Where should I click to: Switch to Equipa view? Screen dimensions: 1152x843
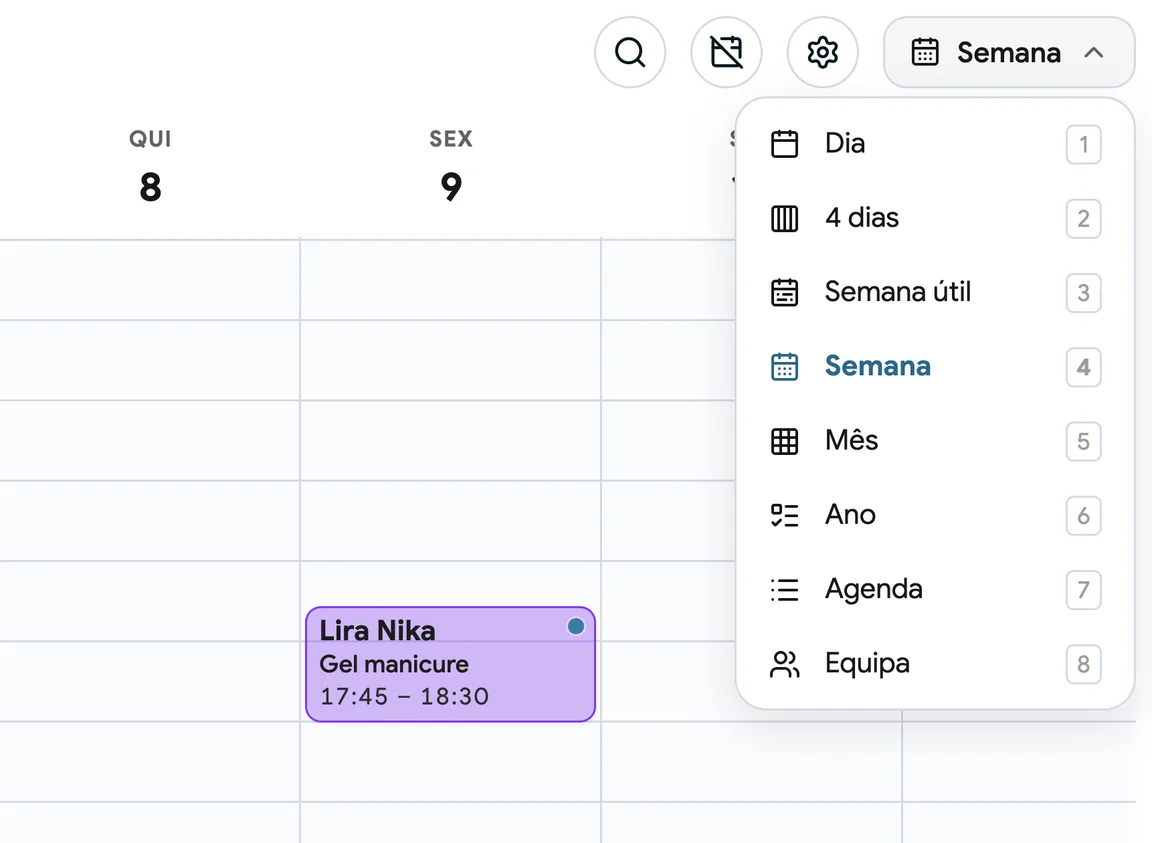click(935, 664)
